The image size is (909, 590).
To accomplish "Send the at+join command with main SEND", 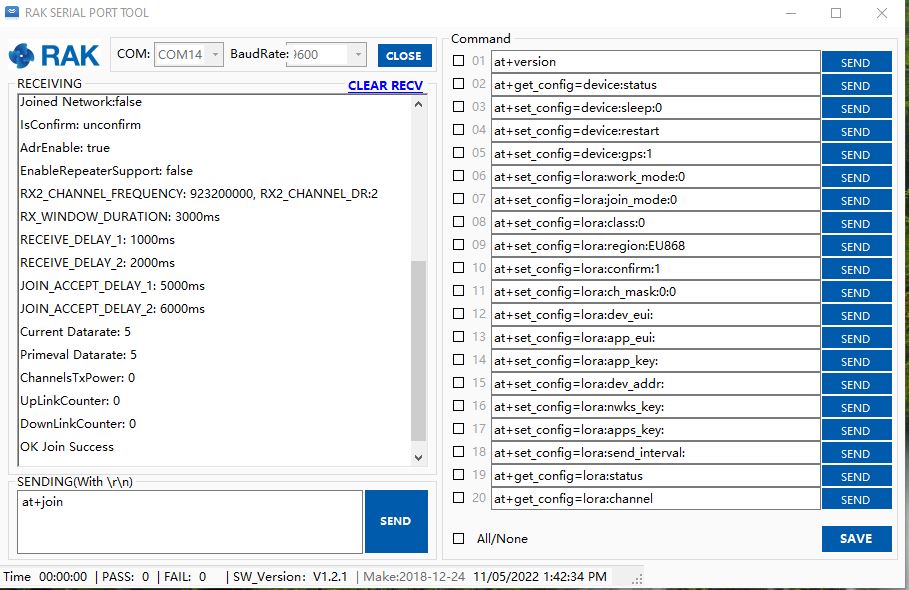I will [396, 521].
